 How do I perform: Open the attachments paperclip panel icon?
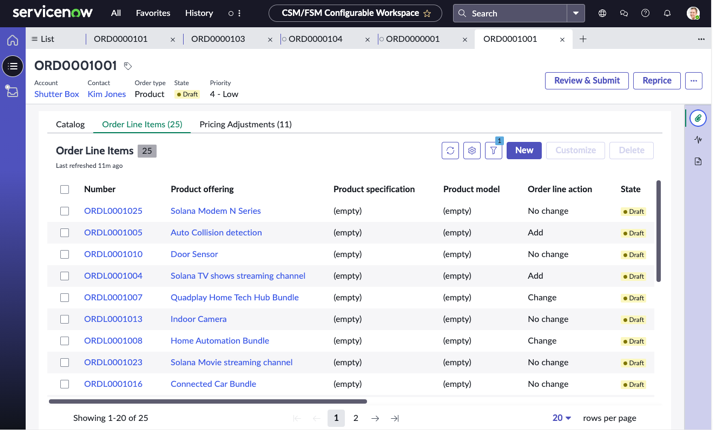click(x=698, y=118)
